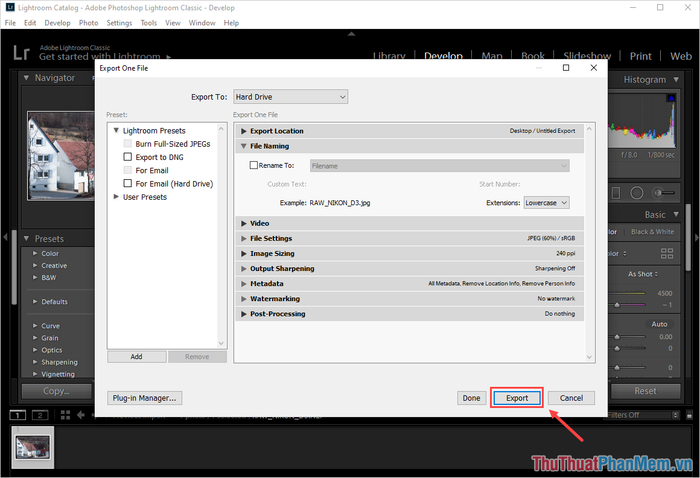Collapse the Histogram panel triangle

click(x=676, y=79)
